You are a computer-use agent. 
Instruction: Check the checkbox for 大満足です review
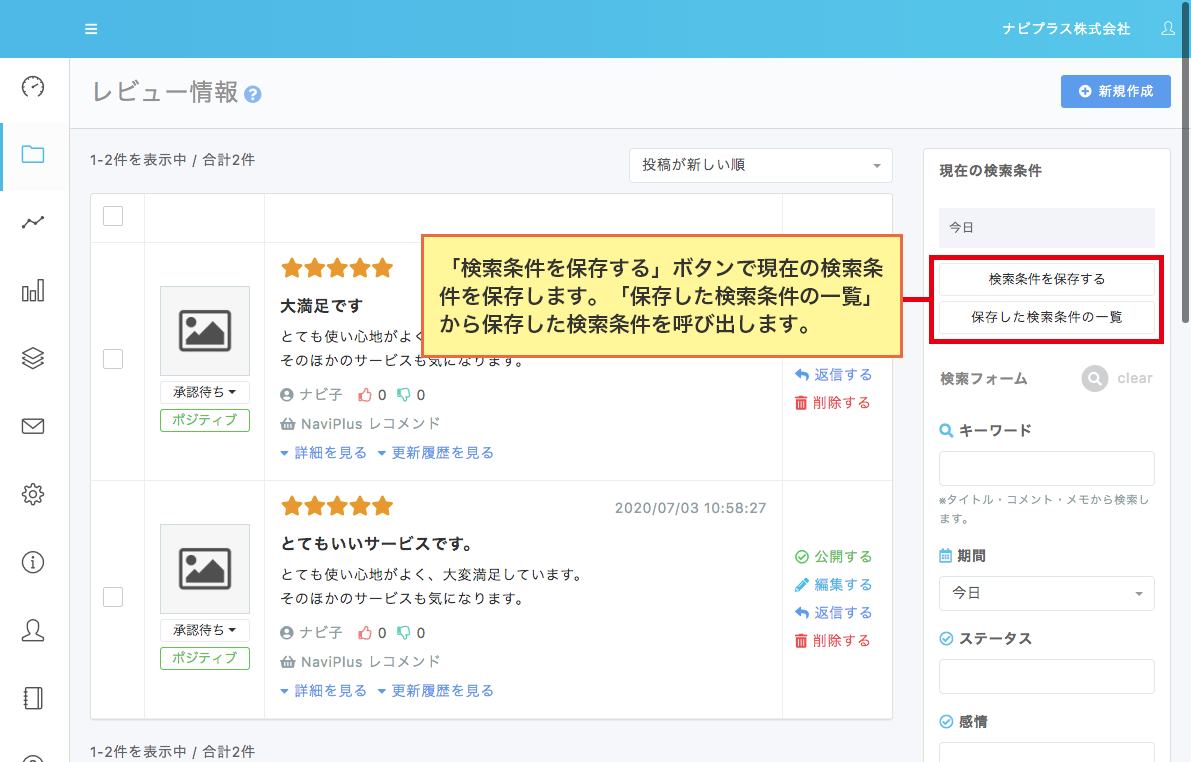point(113,359)
